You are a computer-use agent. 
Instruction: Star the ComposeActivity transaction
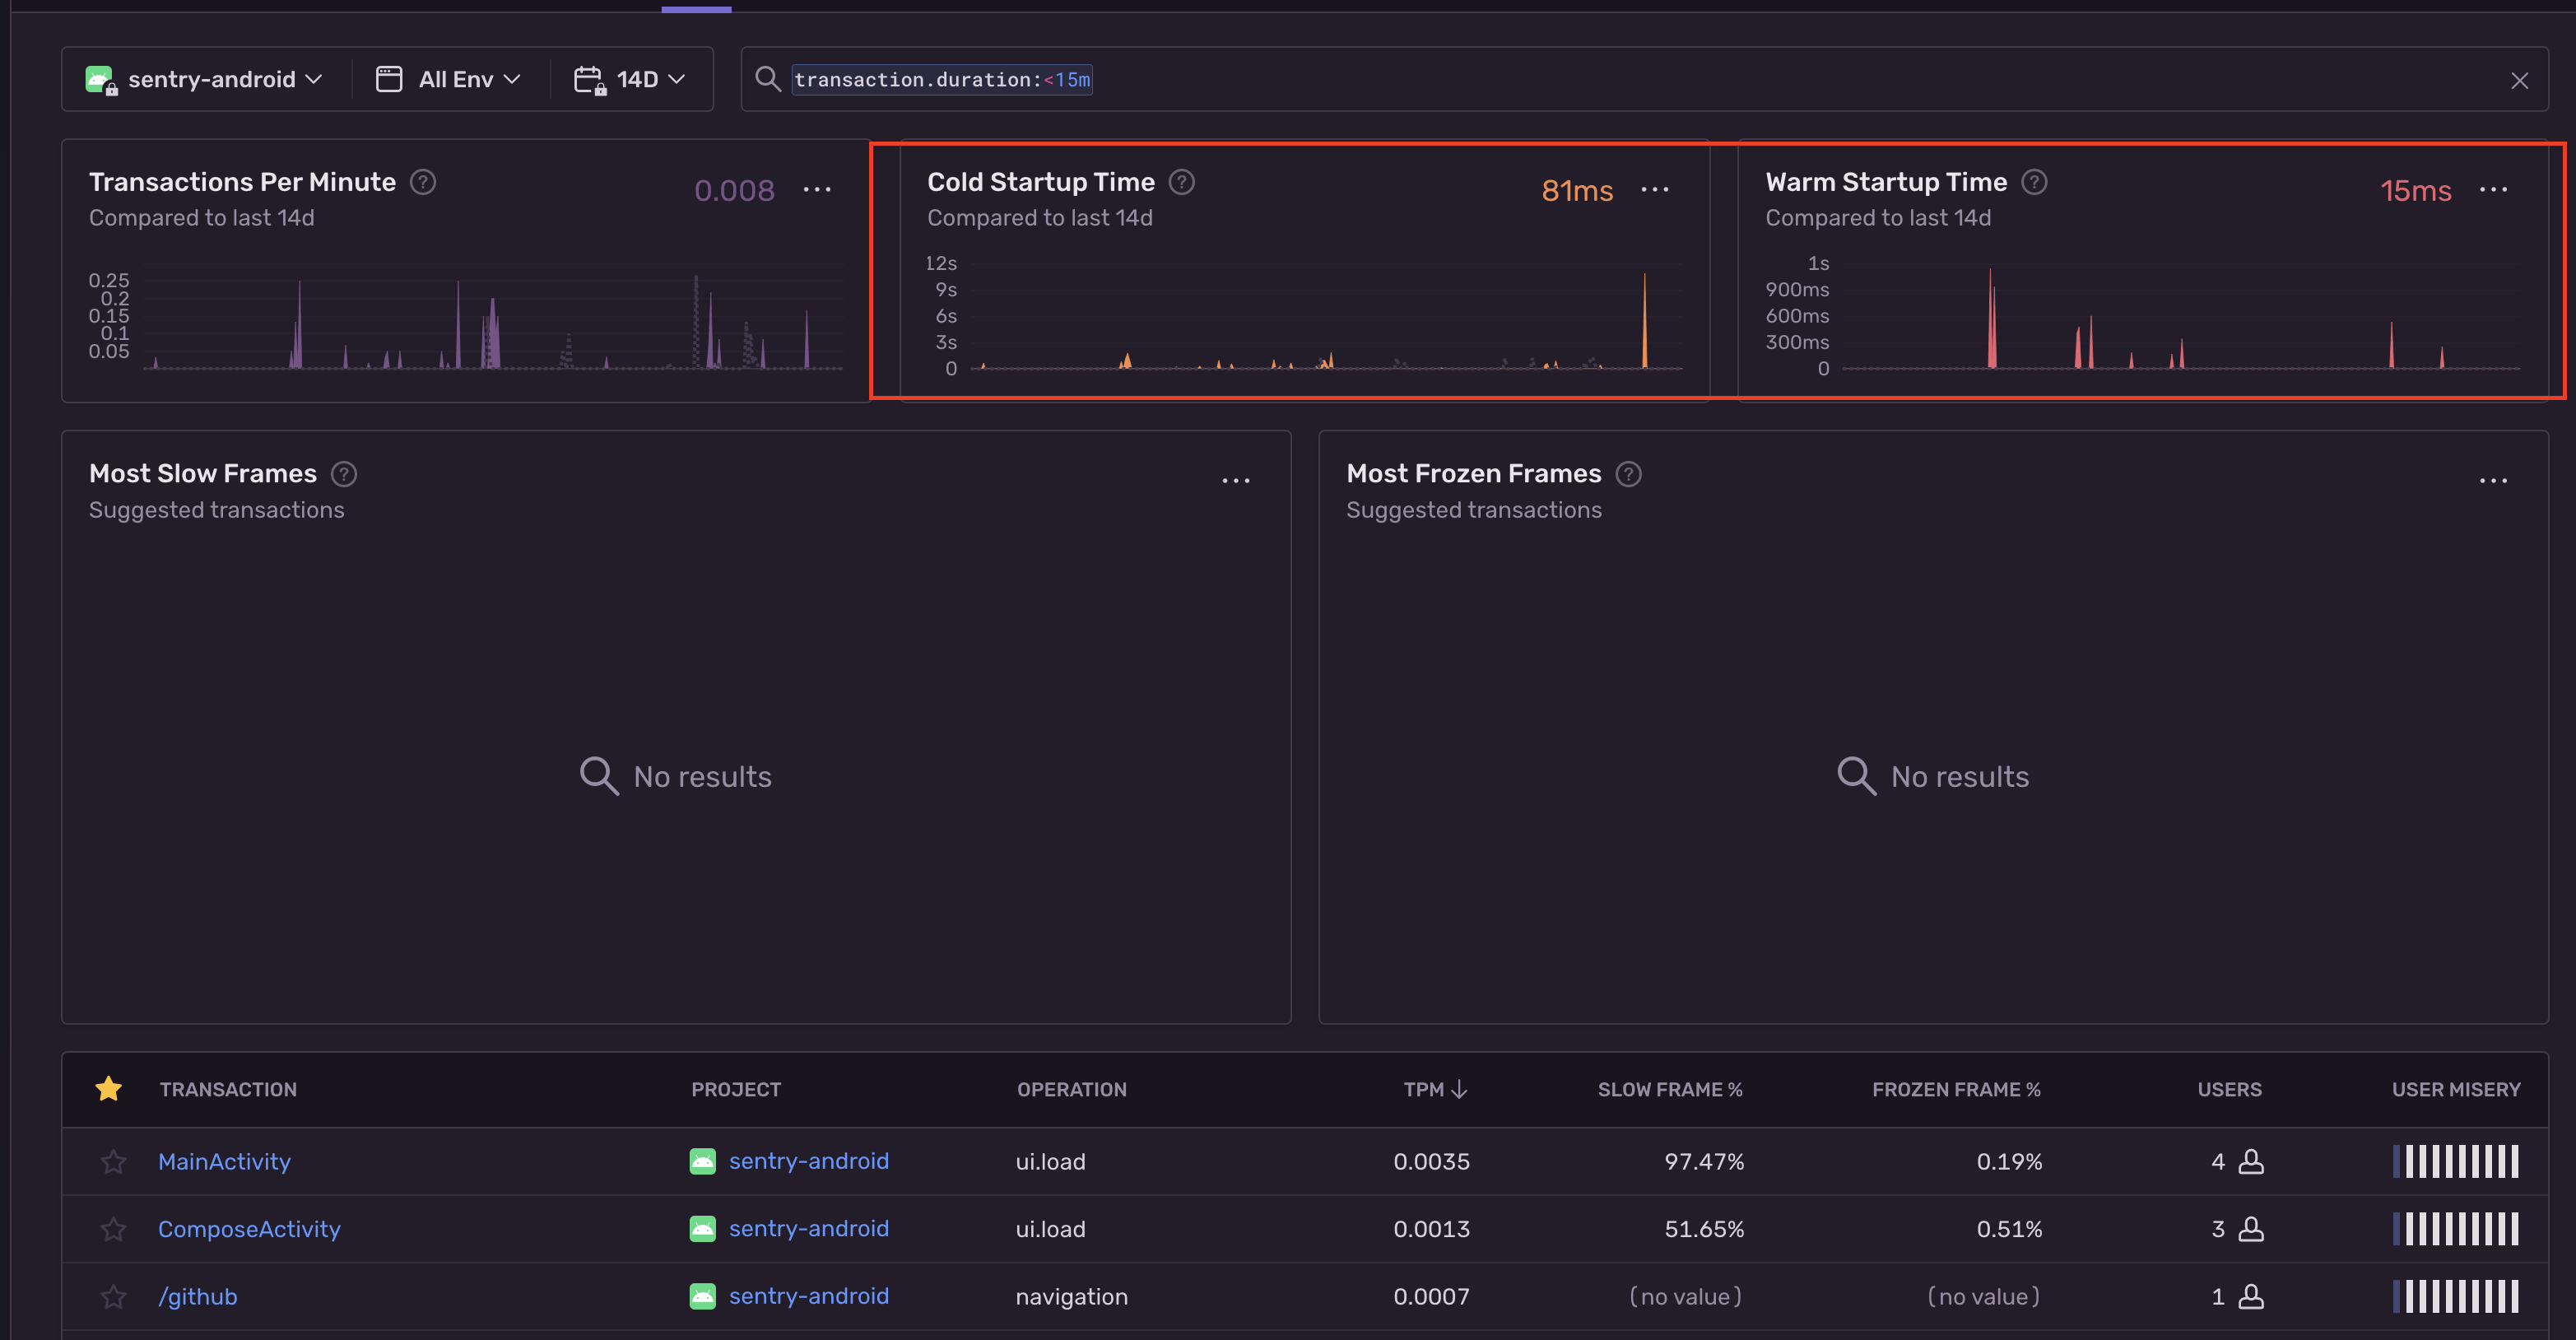(x=113, y=1229)
